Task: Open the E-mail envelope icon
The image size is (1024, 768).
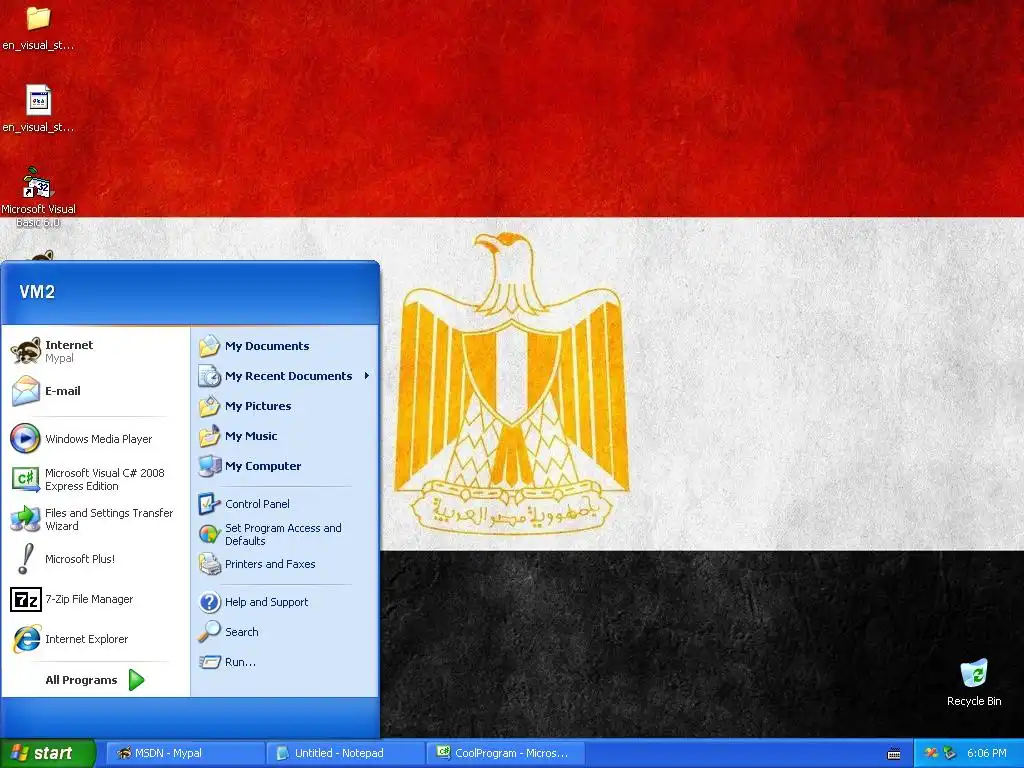Action: pos(26,391)
